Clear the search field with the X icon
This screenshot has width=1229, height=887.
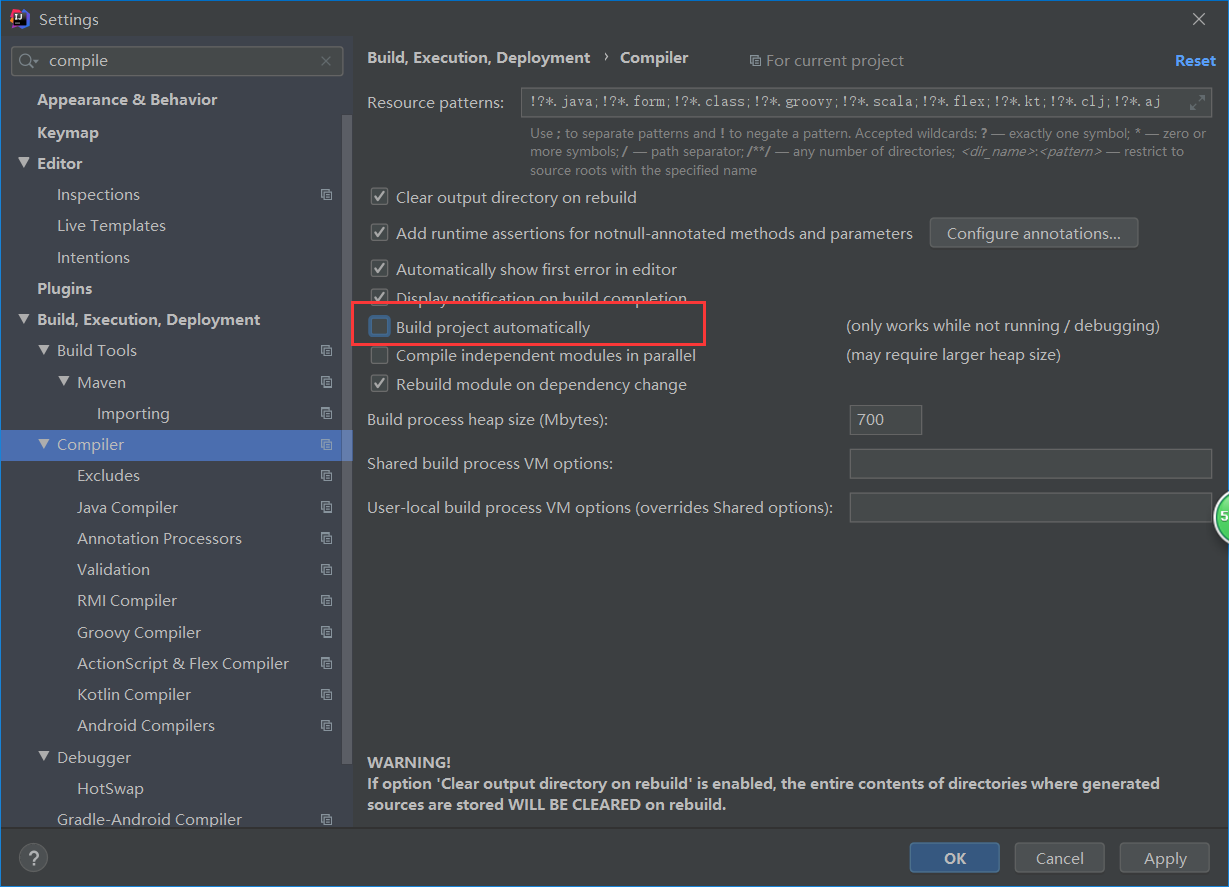[326, 61]
